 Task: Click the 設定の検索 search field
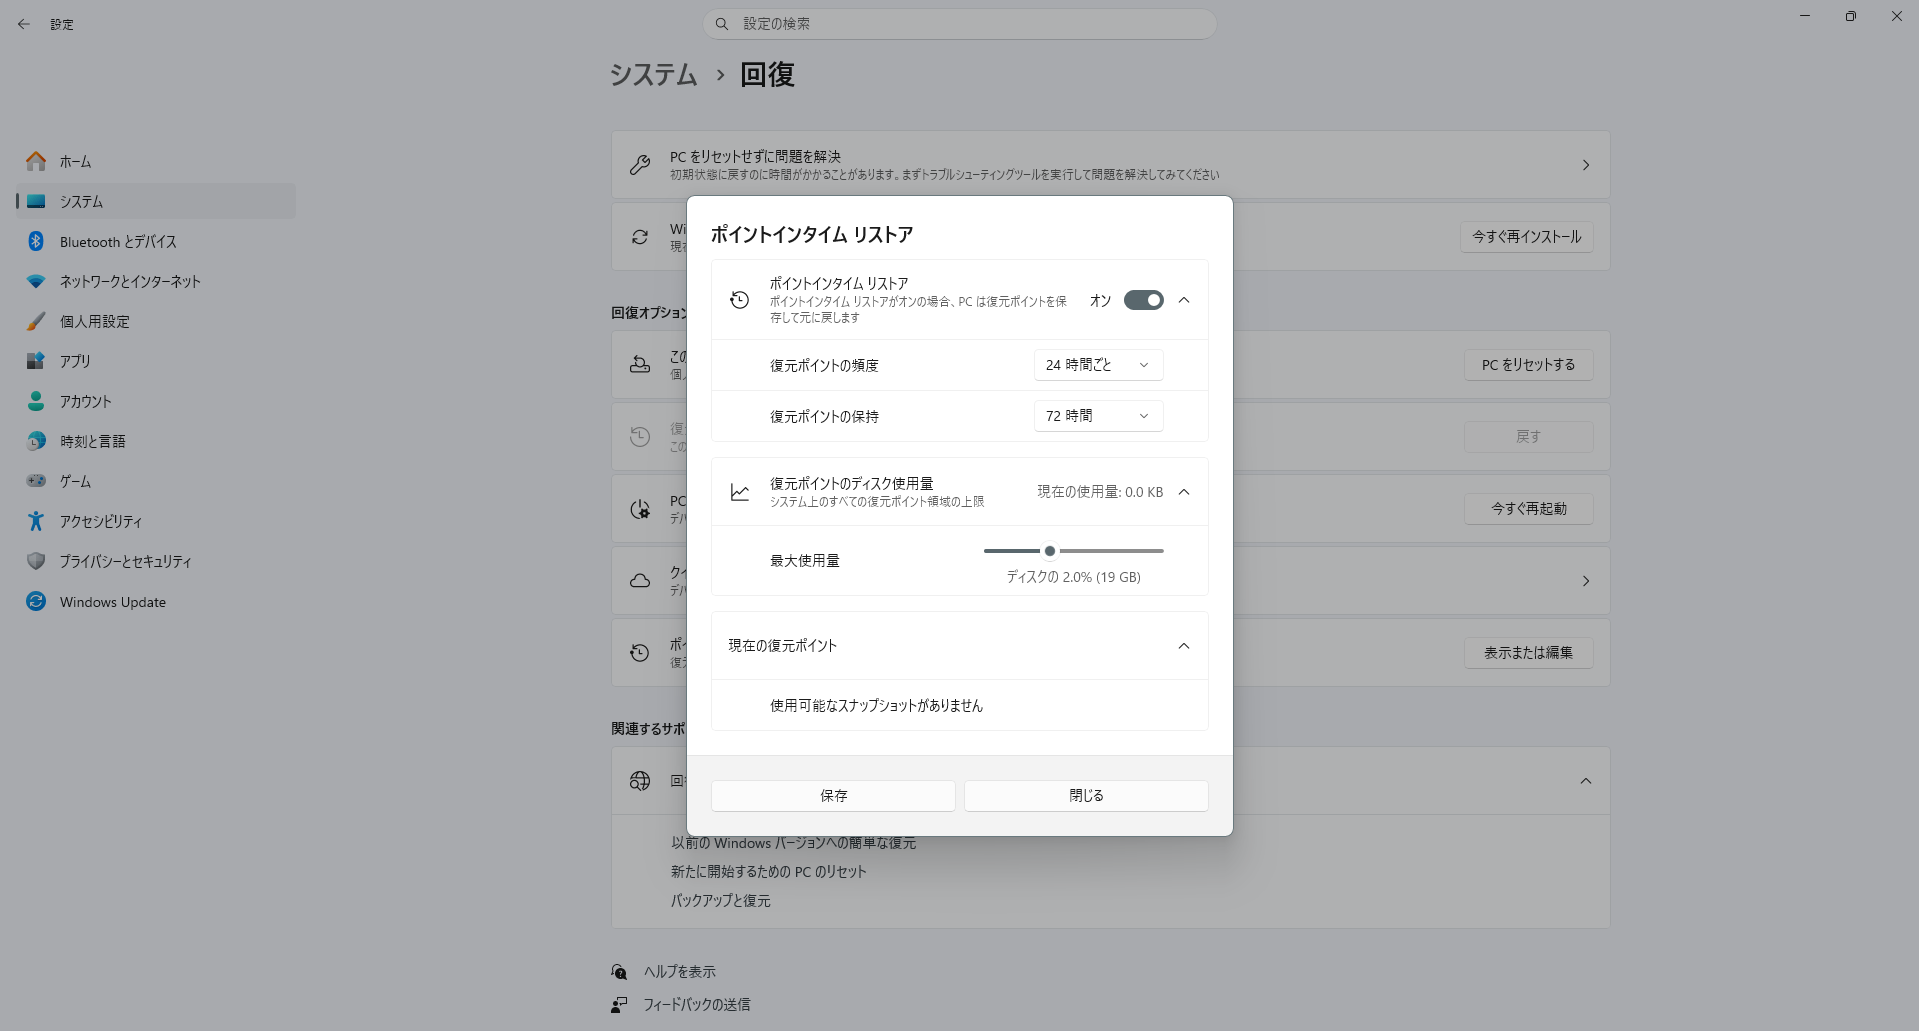960,24
